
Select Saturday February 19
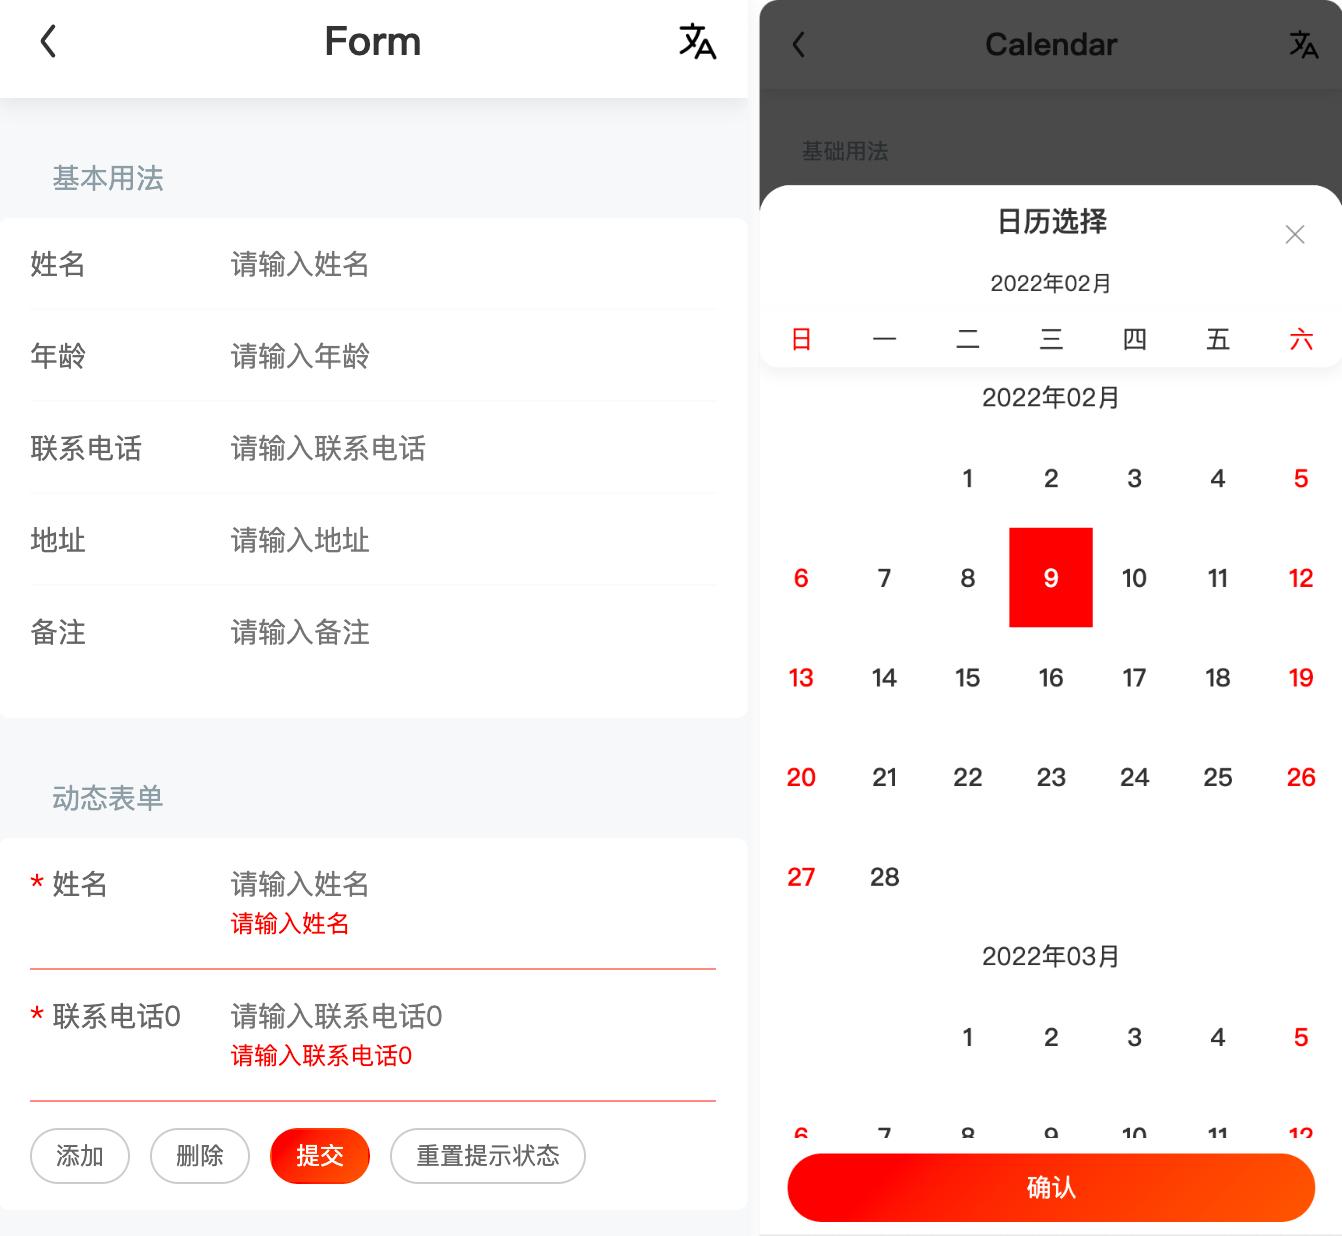point(1301,678)
